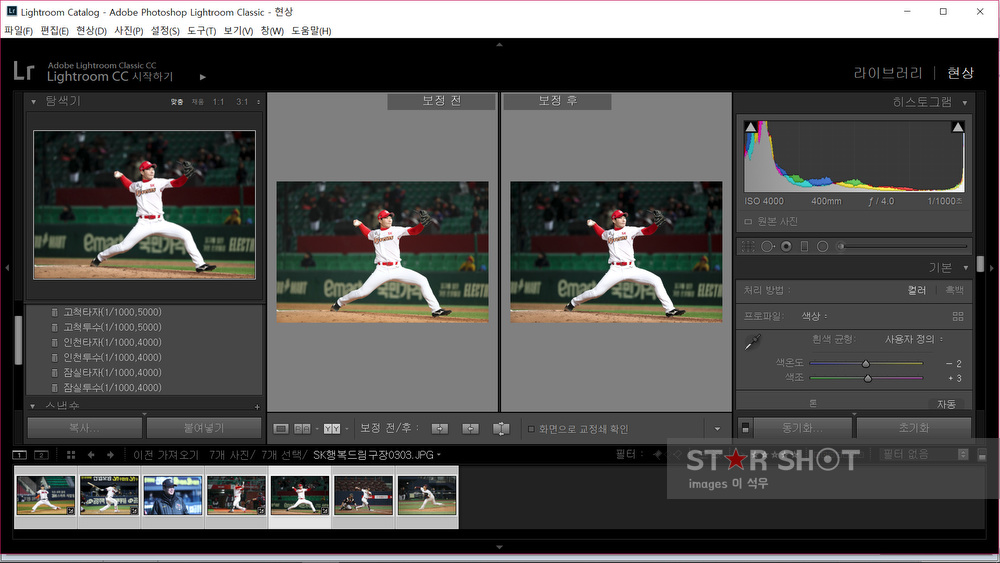Toggle the 원본 사진 checkbox
The height and width of the screenshot is (563, 1000).
748,222
